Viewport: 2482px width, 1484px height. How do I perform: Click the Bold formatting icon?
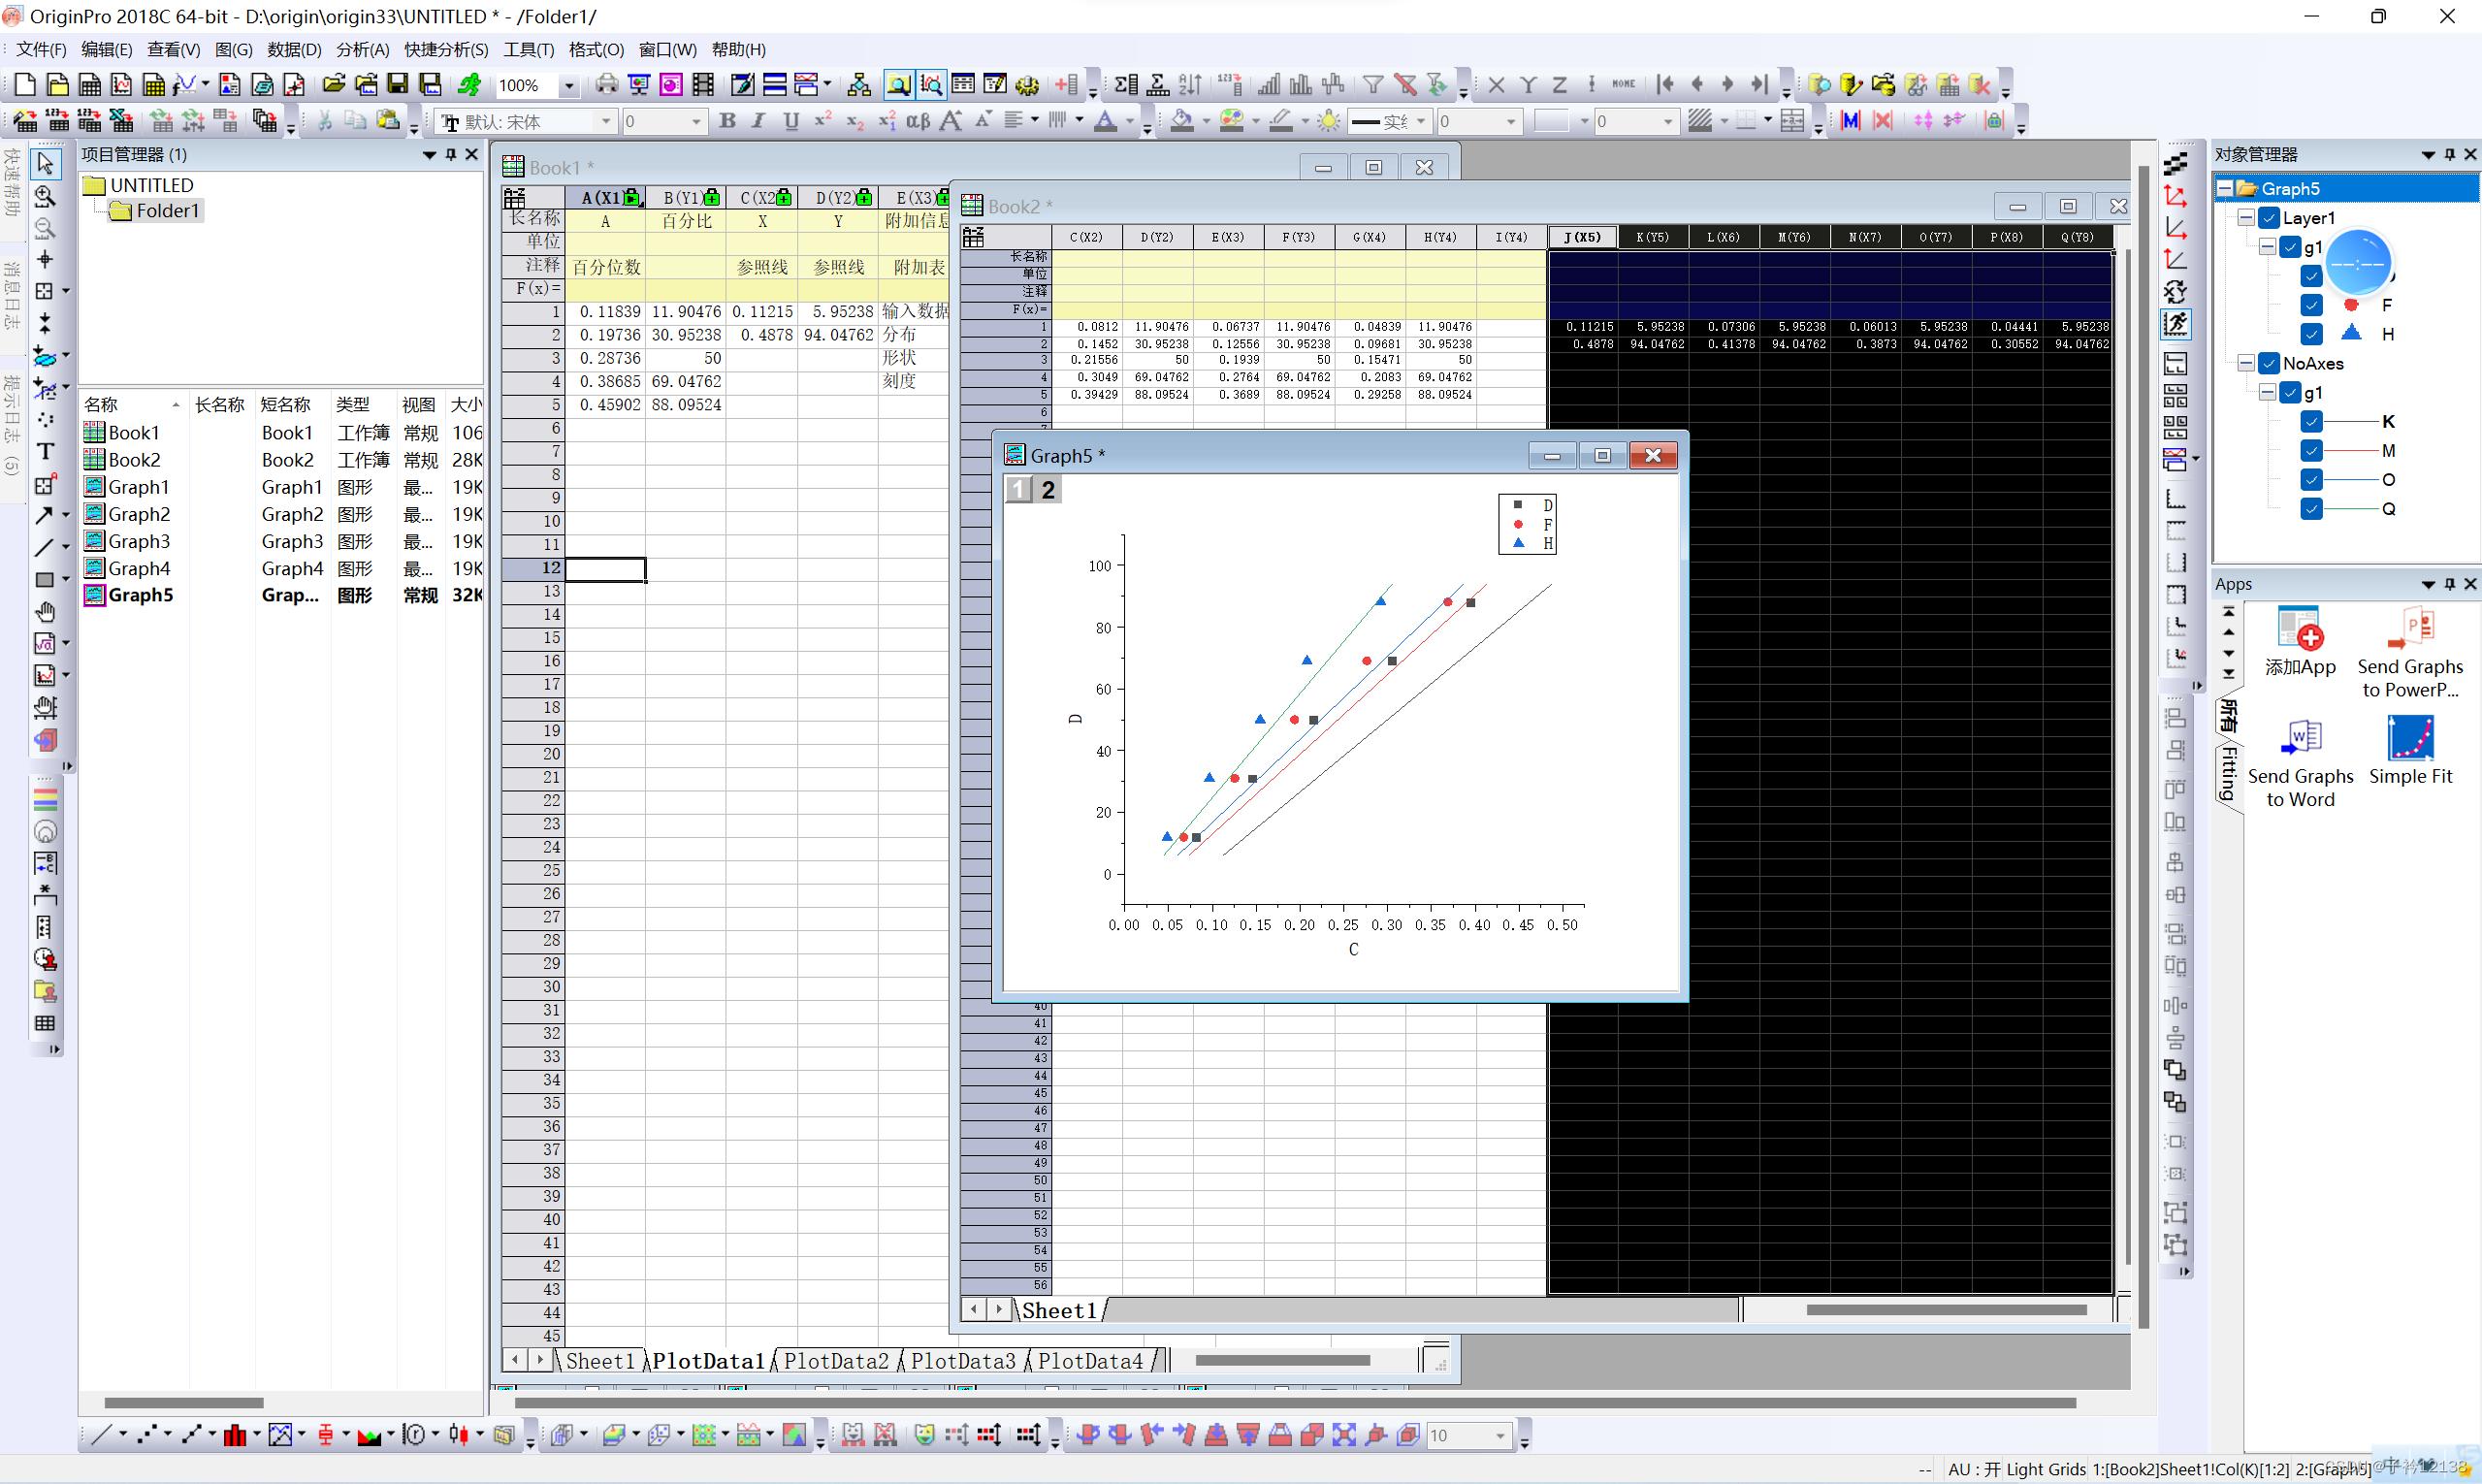pyautogui.click(x=727, y=121)
